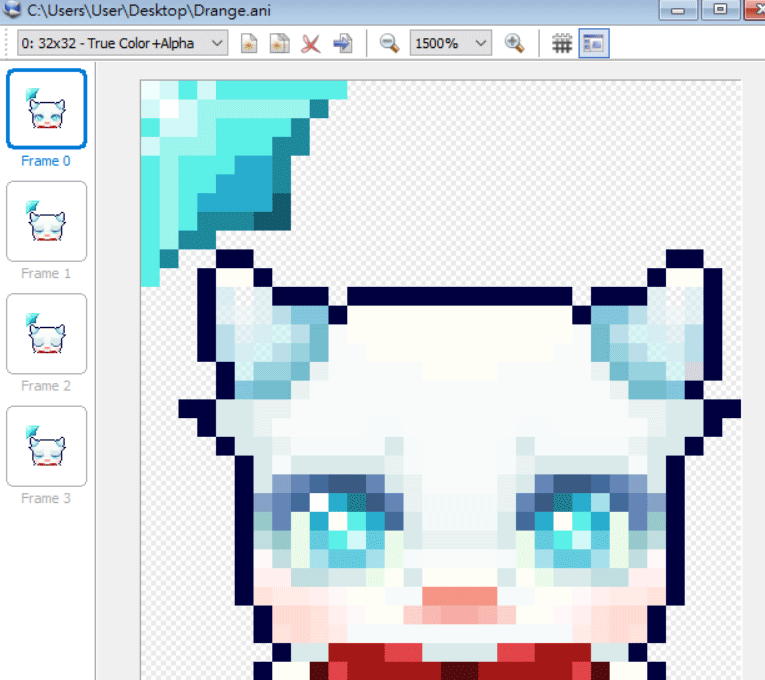The width and height of the screenshot is (765, 680).
Task: Click the Frame 1 label
Action: pyautogui.click(x=46, y=273)
